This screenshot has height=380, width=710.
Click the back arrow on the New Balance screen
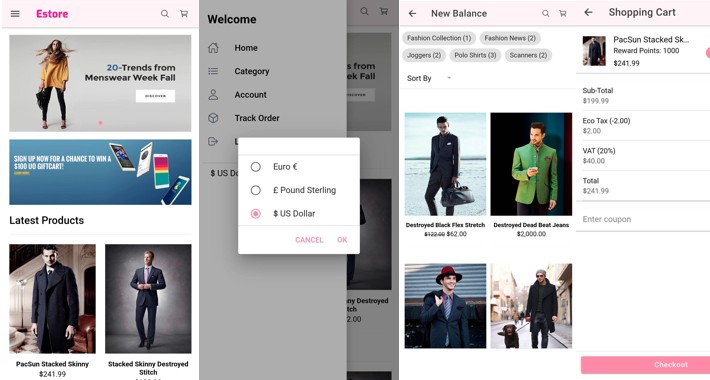pos(412,14)
